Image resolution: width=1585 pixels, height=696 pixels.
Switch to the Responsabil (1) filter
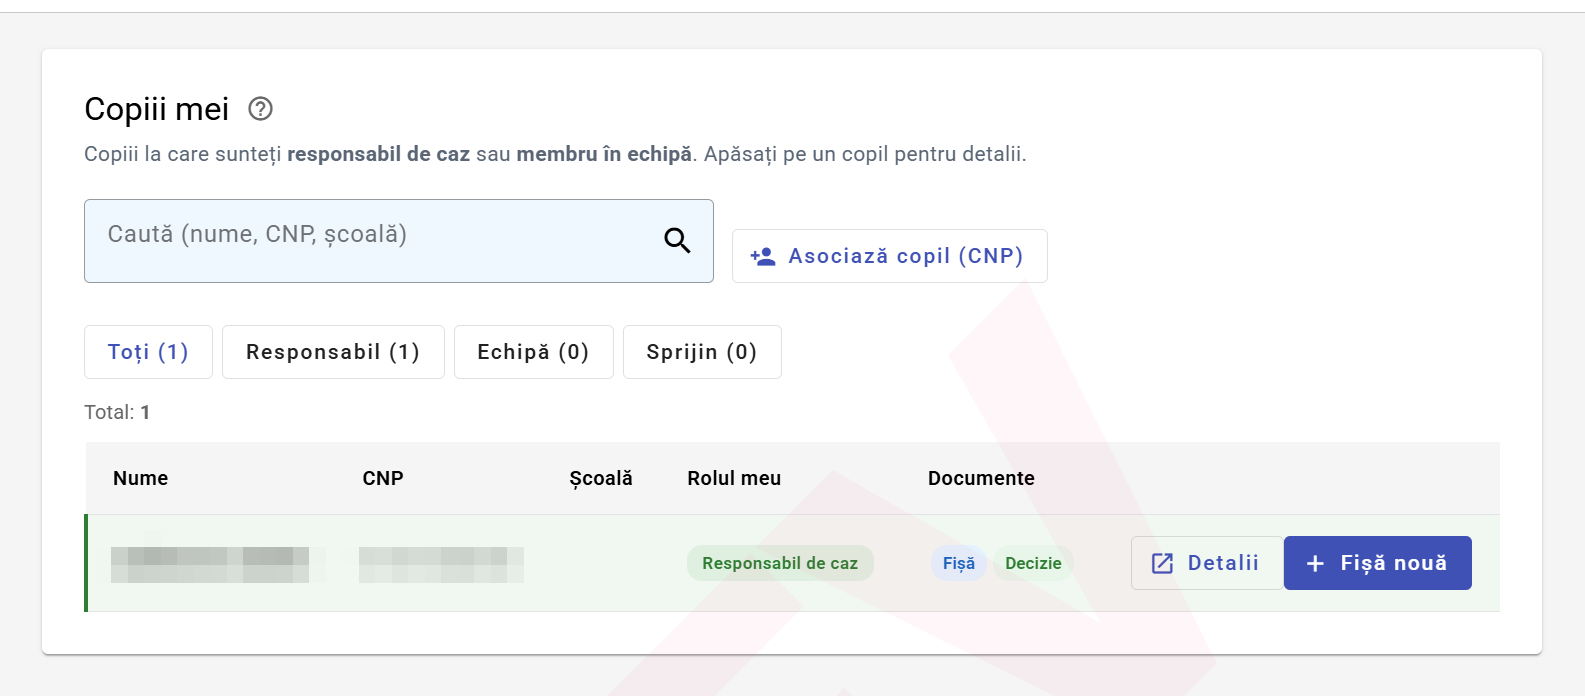tap(333, 352)
